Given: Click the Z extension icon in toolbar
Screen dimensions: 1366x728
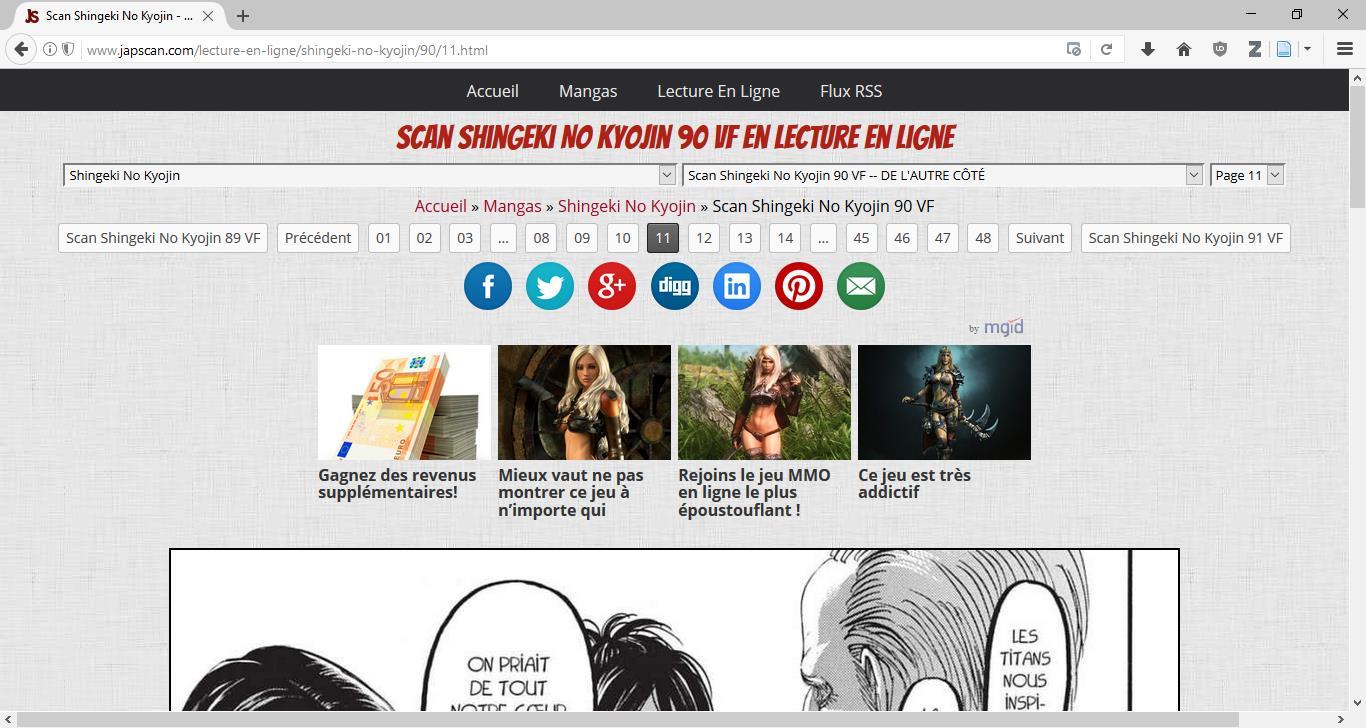Looking at the screenshot, I should 1254,49.
